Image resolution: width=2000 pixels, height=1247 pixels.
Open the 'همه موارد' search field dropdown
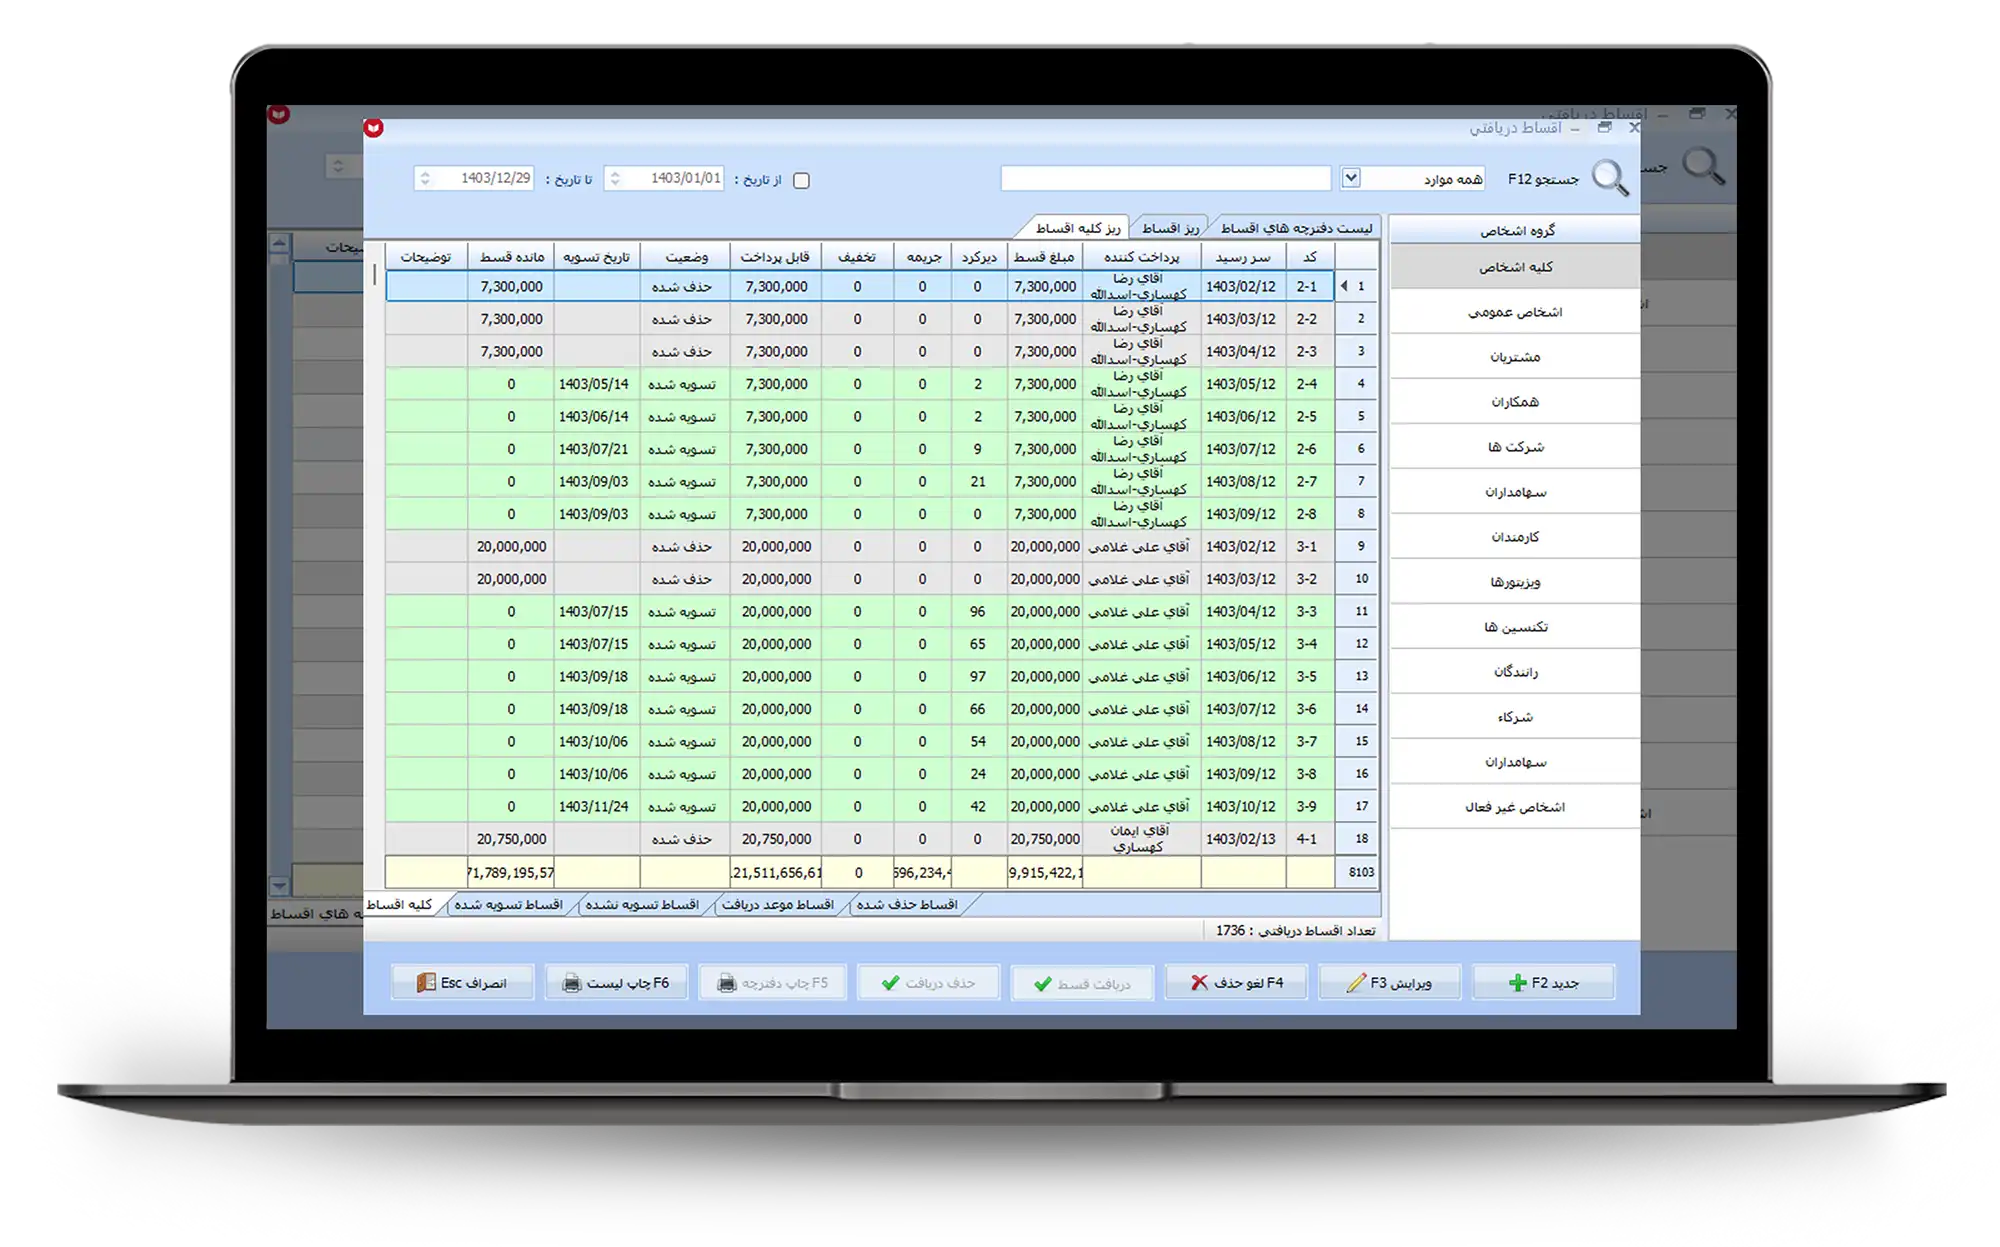click(1351, 178)
